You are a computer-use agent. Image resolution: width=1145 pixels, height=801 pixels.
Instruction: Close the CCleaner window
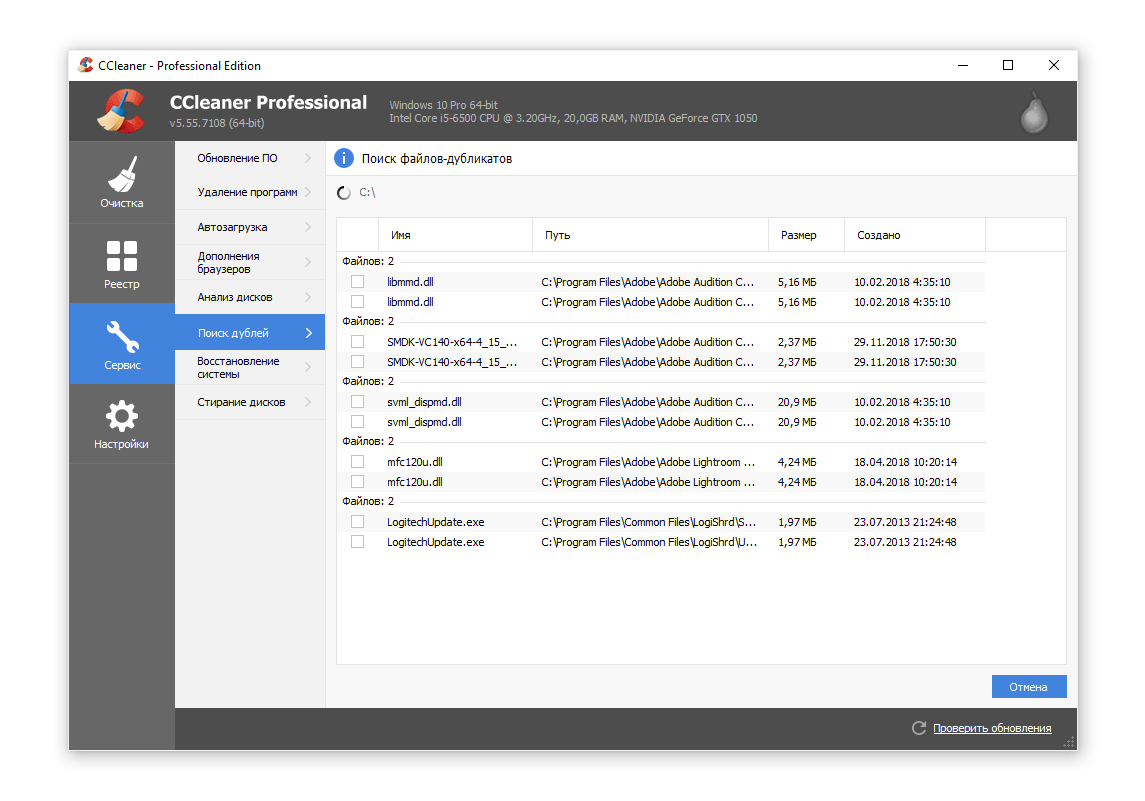tap(1054, 66)
